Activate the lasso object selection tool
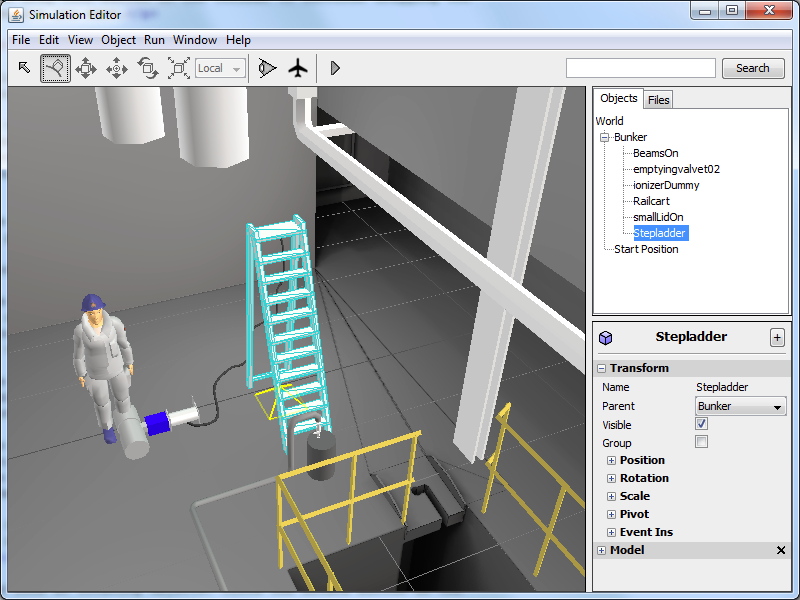The height and width of the screenshot is (600, 800). [55, 68]
